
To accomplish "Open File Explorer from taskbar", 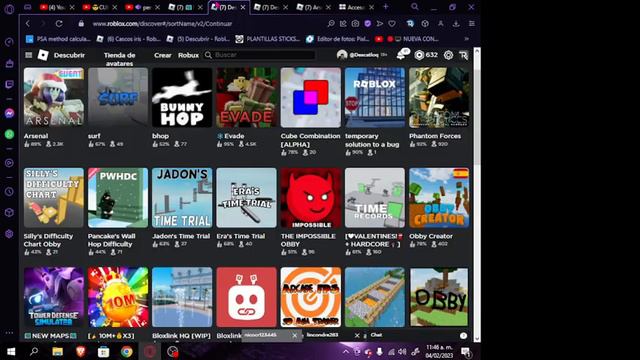I will 58,351.
